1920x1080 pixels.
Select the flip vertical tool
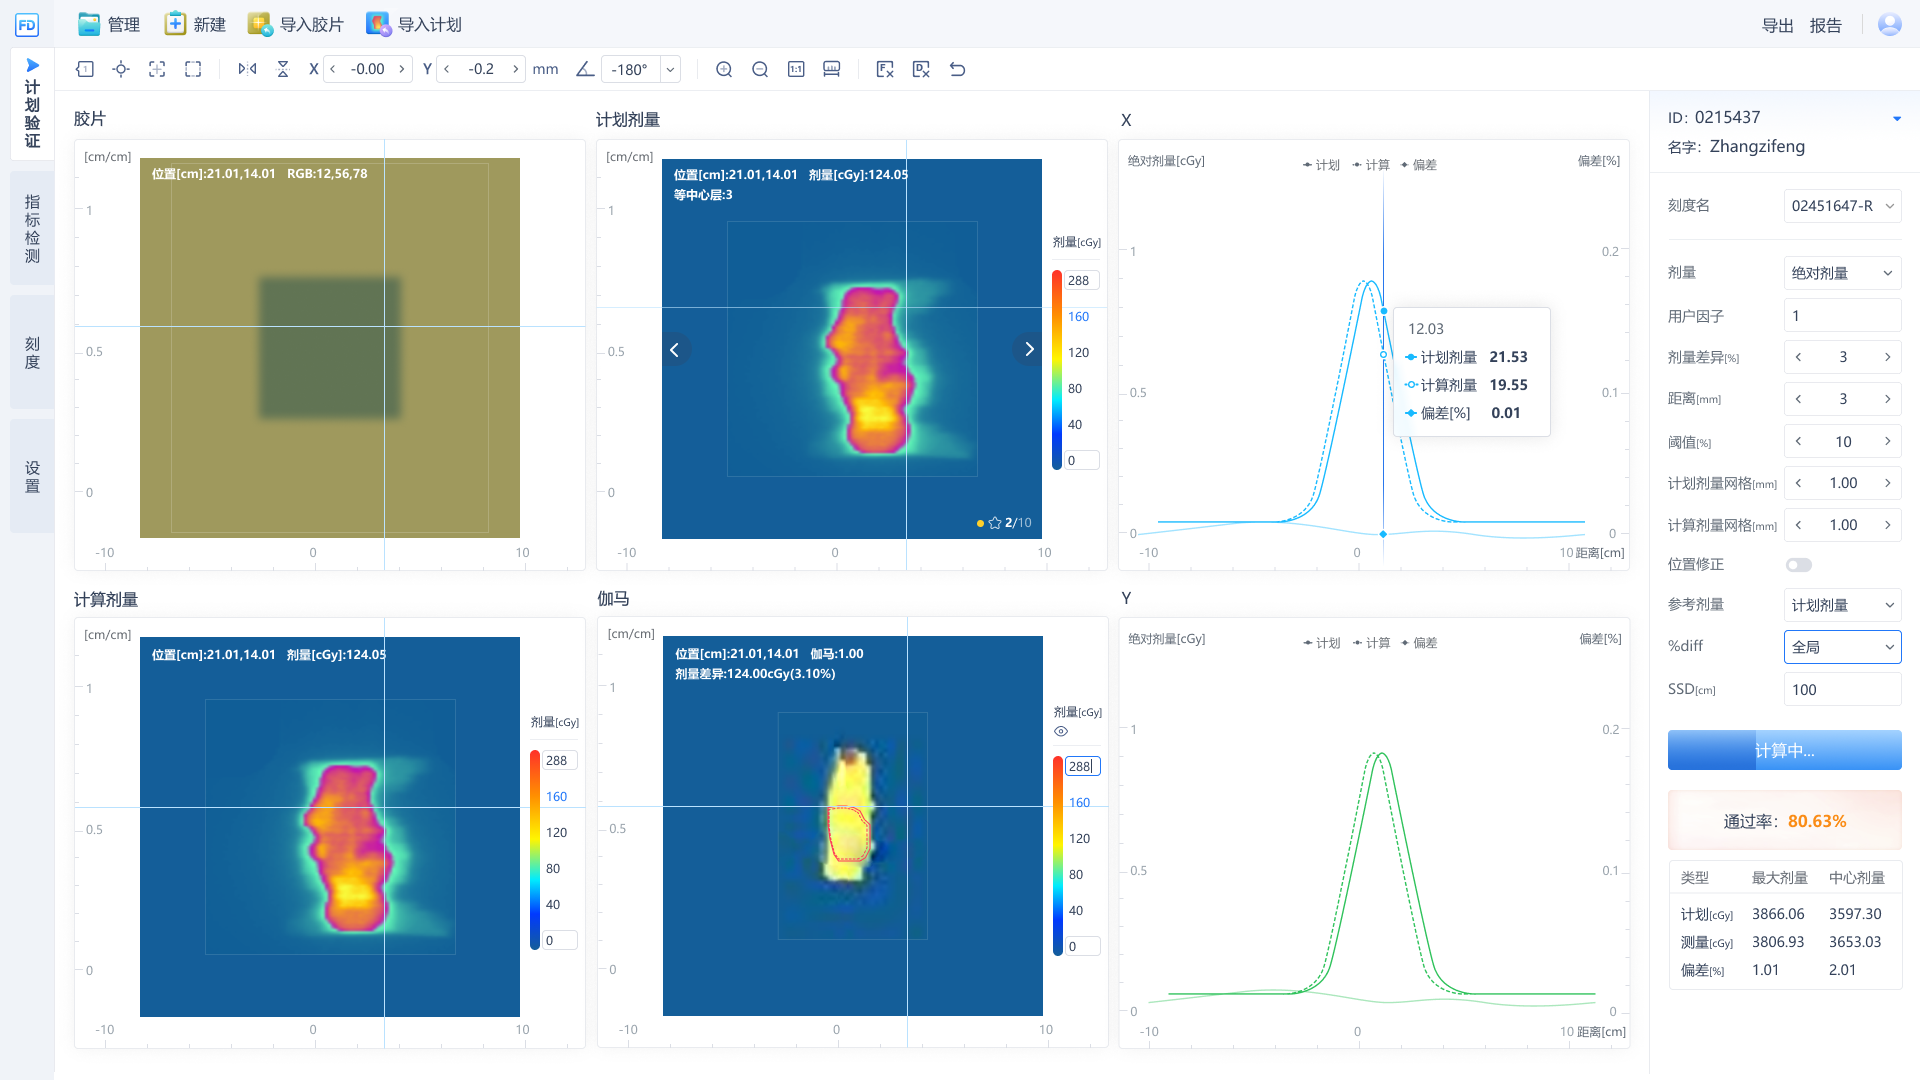[283, 69]
